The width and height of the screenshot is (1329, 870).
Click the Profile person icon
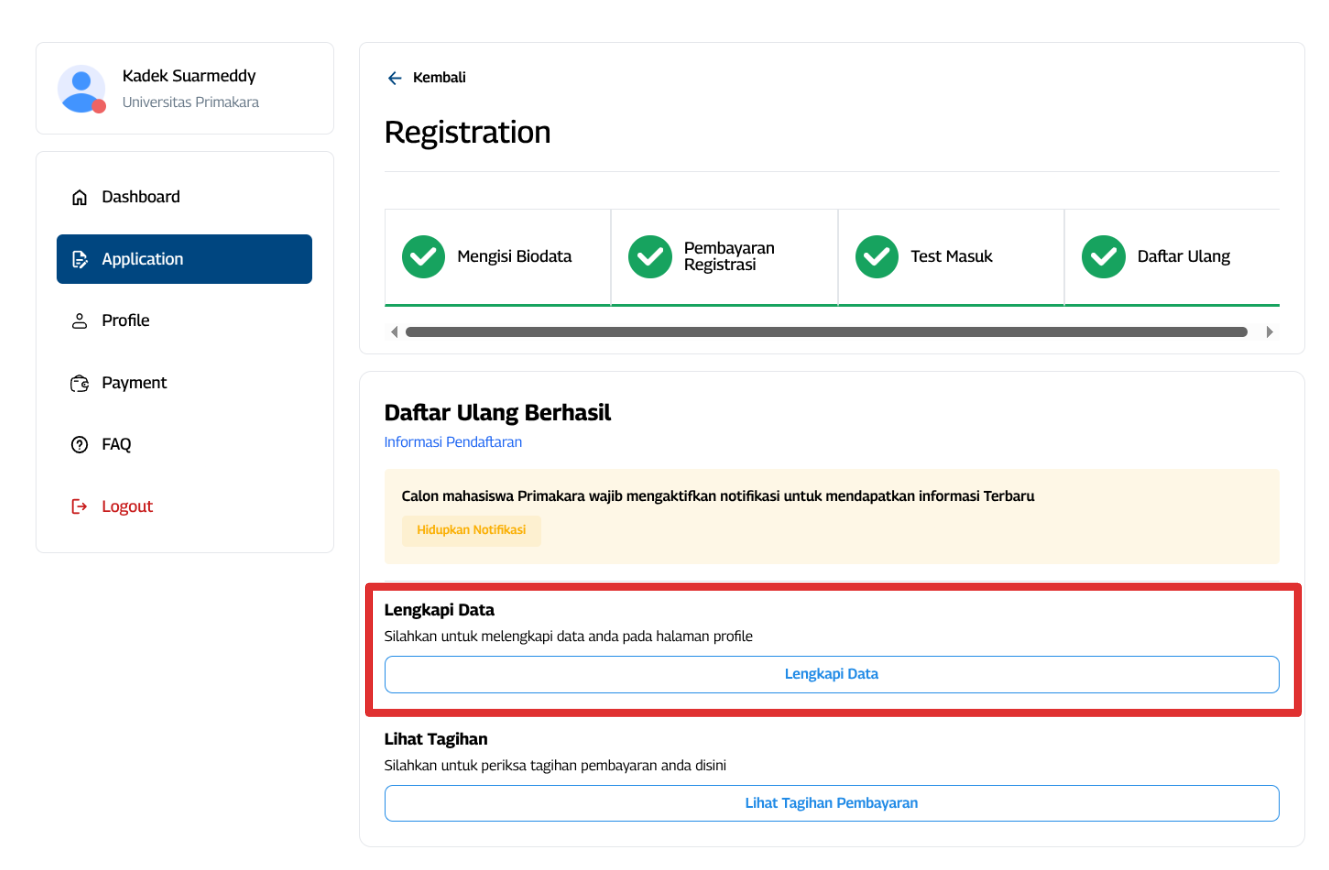[80, 322]
